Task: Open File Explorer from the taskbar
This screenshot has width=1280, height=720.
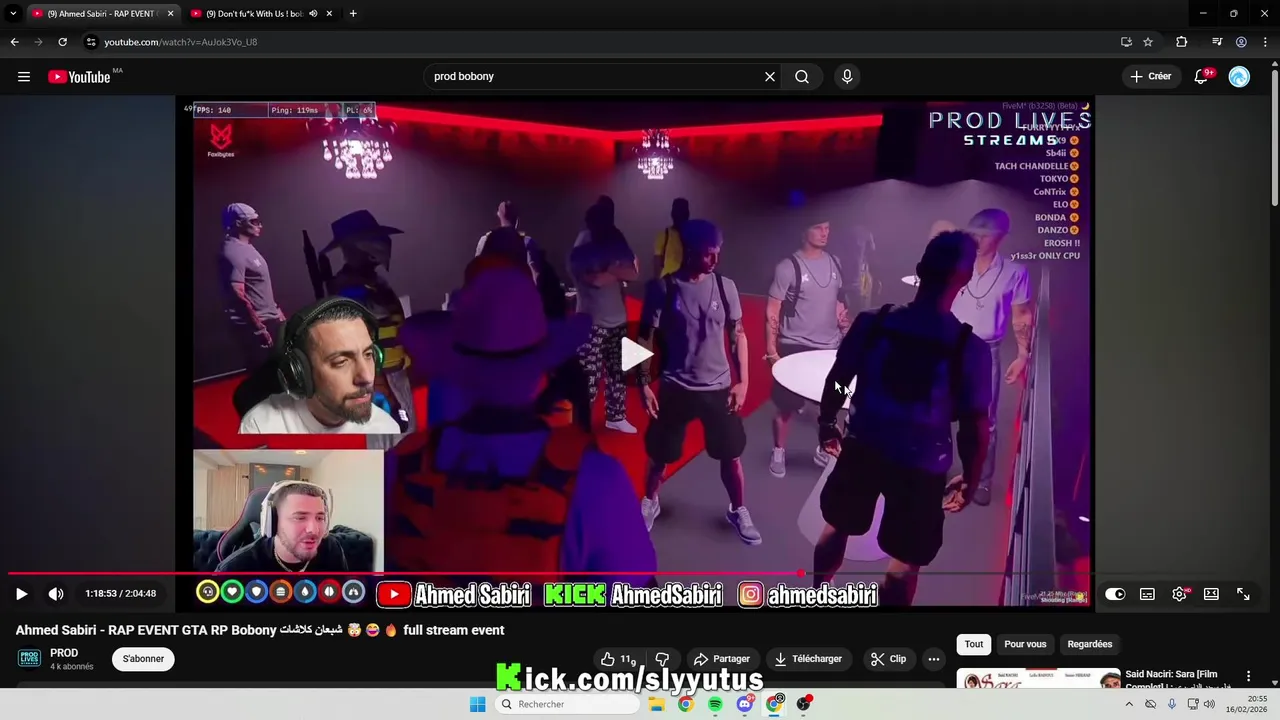Action: (656, 704)
